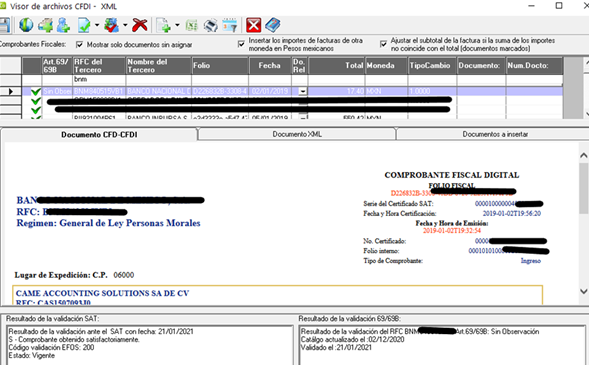Click the blue help book icon
The width and height of the screenshot is (589, 365).
tap(273, 25)
